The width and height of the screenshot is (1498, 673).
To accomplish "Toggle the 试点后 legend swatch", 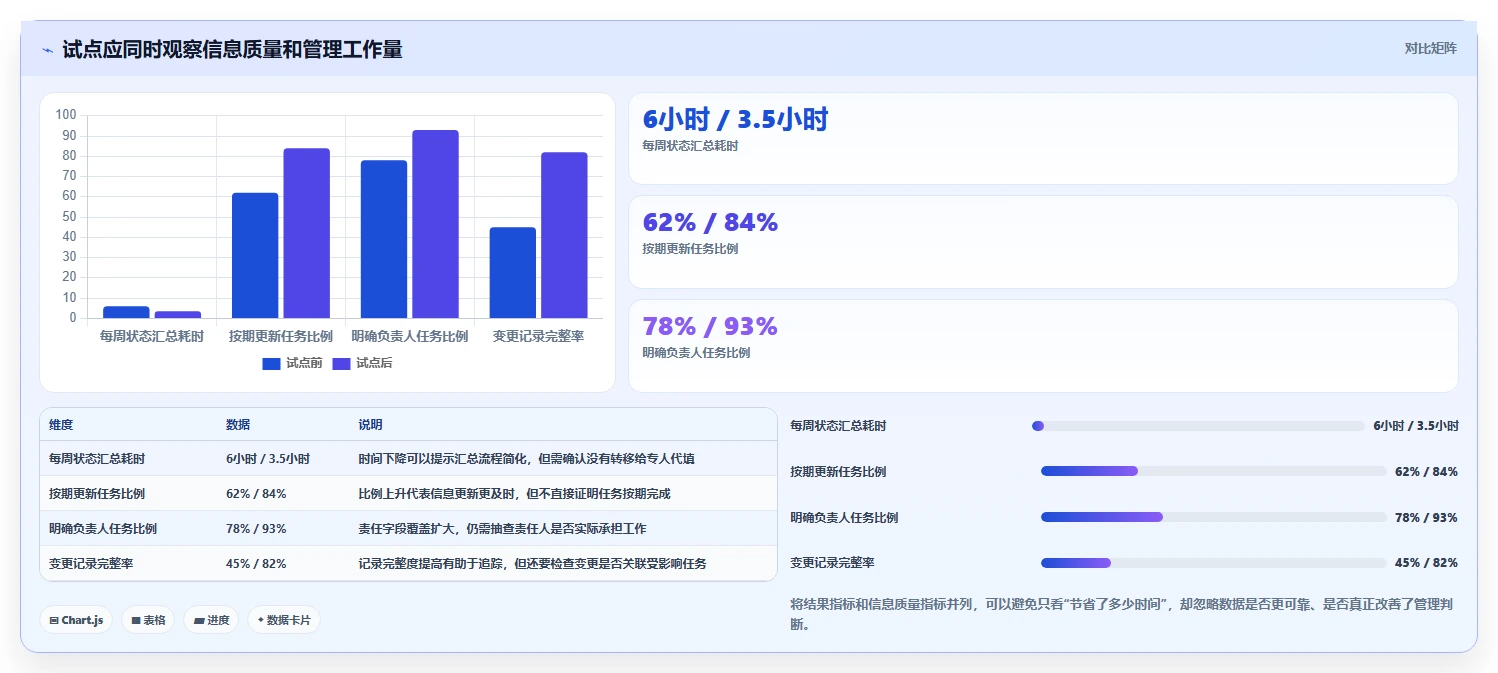I will tap(341, 363).
